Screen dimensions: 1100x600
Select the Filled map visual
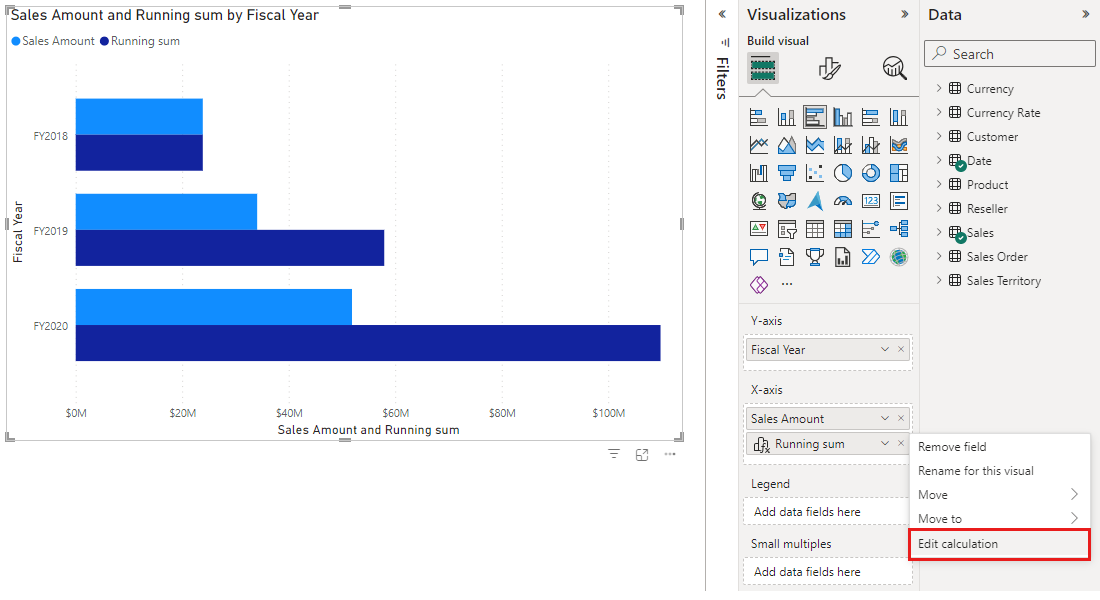tap(786, 201)
